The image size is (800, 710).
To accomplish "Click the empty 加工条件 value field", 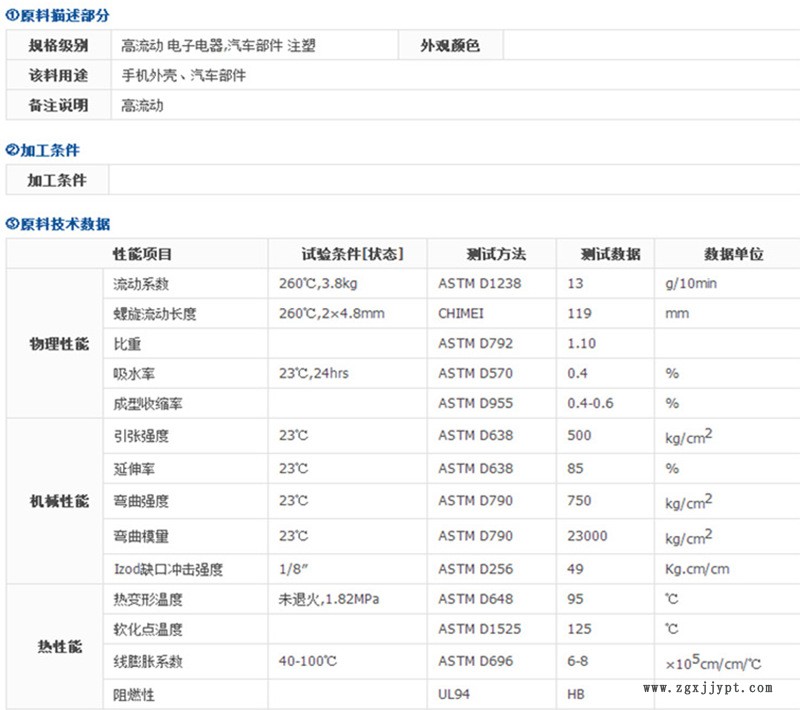I will pyautogui.click(x=450, y=180).
